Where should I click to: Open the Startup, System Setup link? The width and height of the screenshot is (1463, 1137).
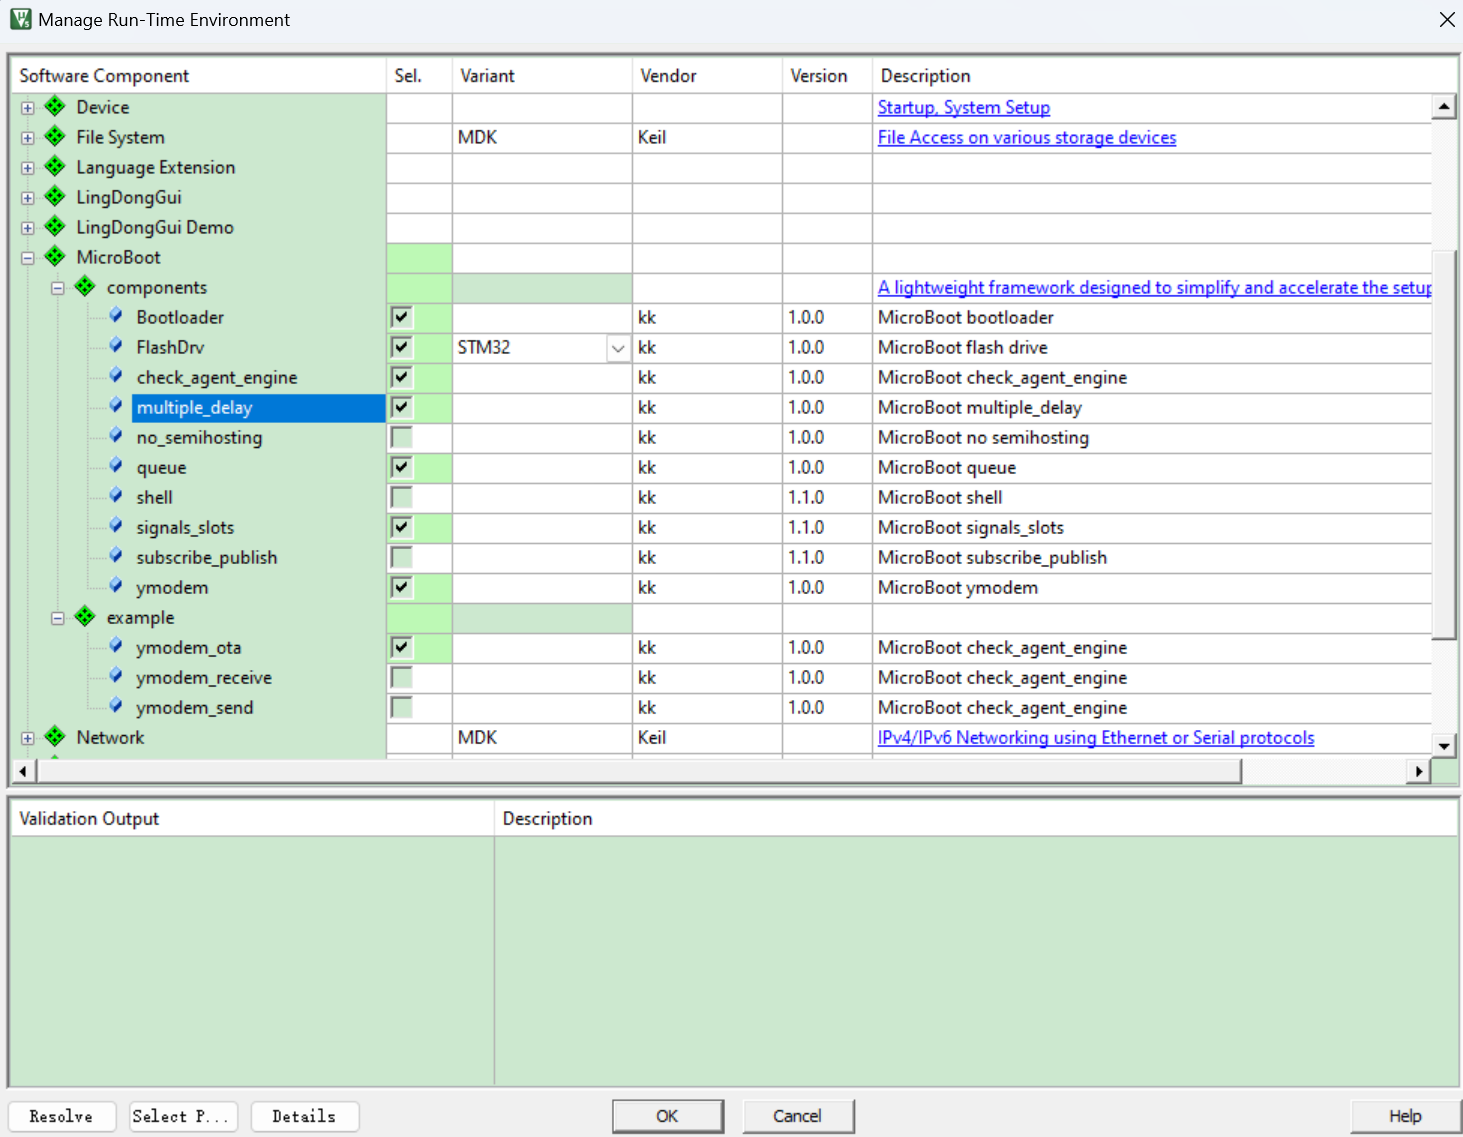click(964, 107)
